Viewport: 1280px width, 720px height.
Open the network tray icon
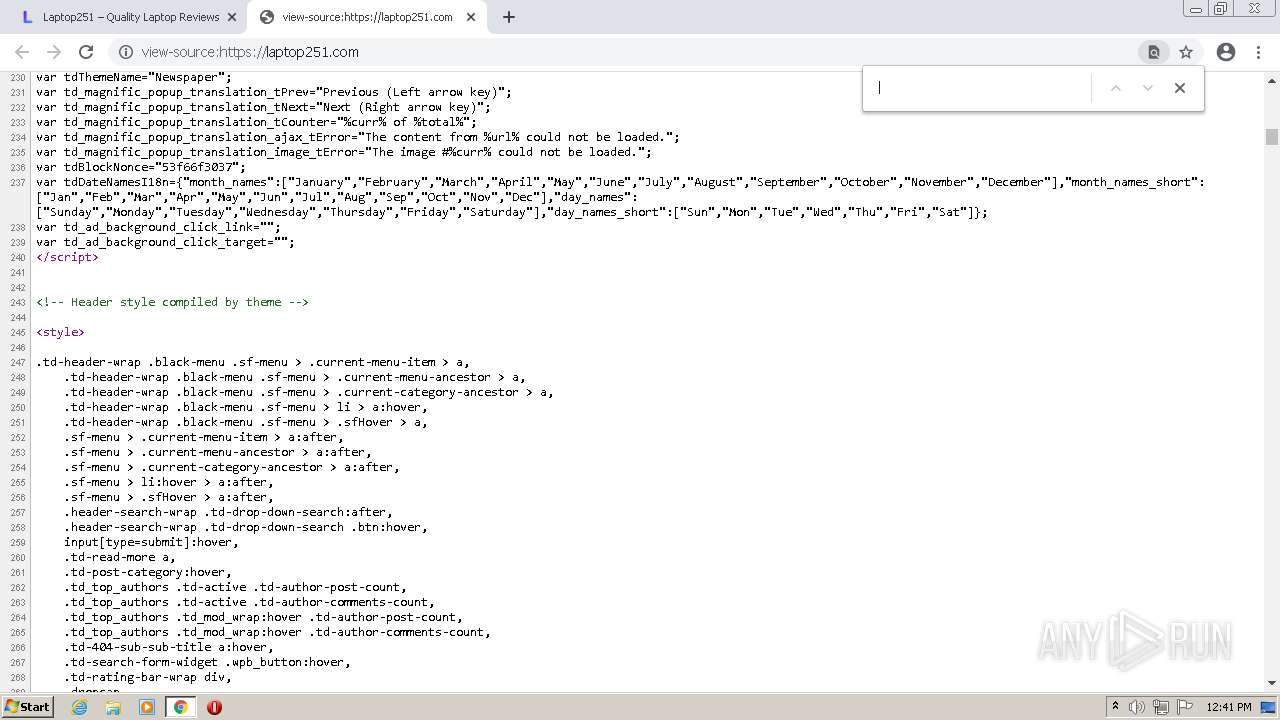(1161, 707)
